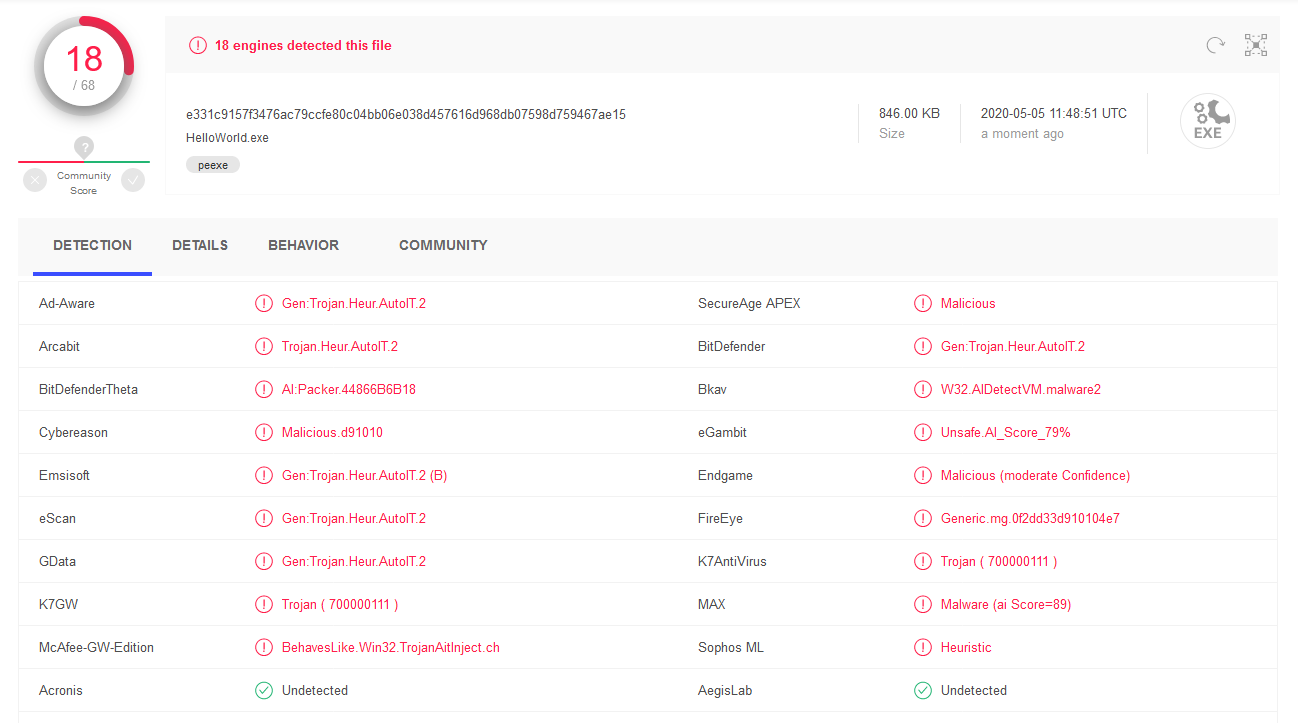The height and width of the screenshot is (723, 1298).
Task: Click the community score question mark
Action: pyautogui.click(x=84, y=148)
